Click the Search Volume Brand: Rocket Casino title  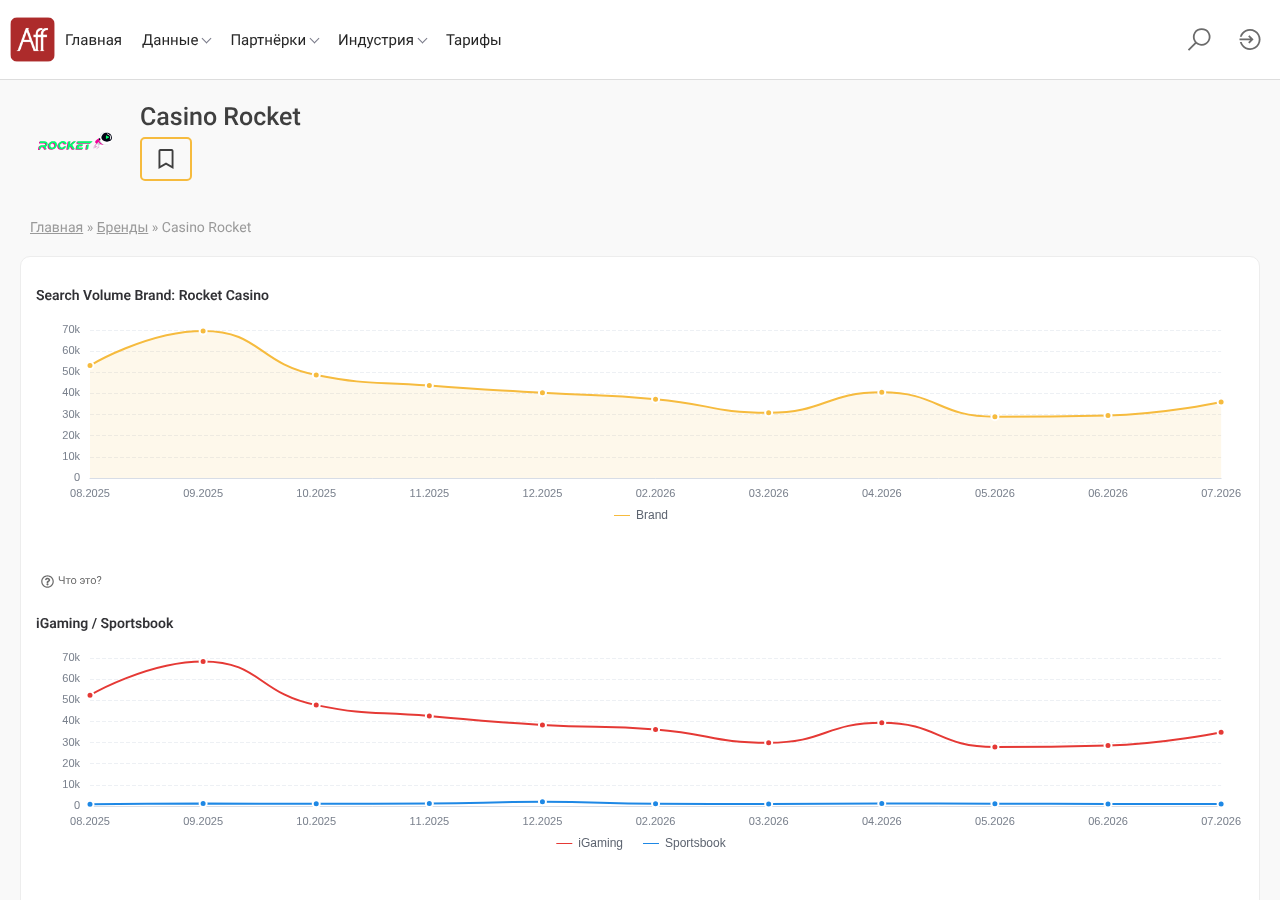click(x=152, y=295)
